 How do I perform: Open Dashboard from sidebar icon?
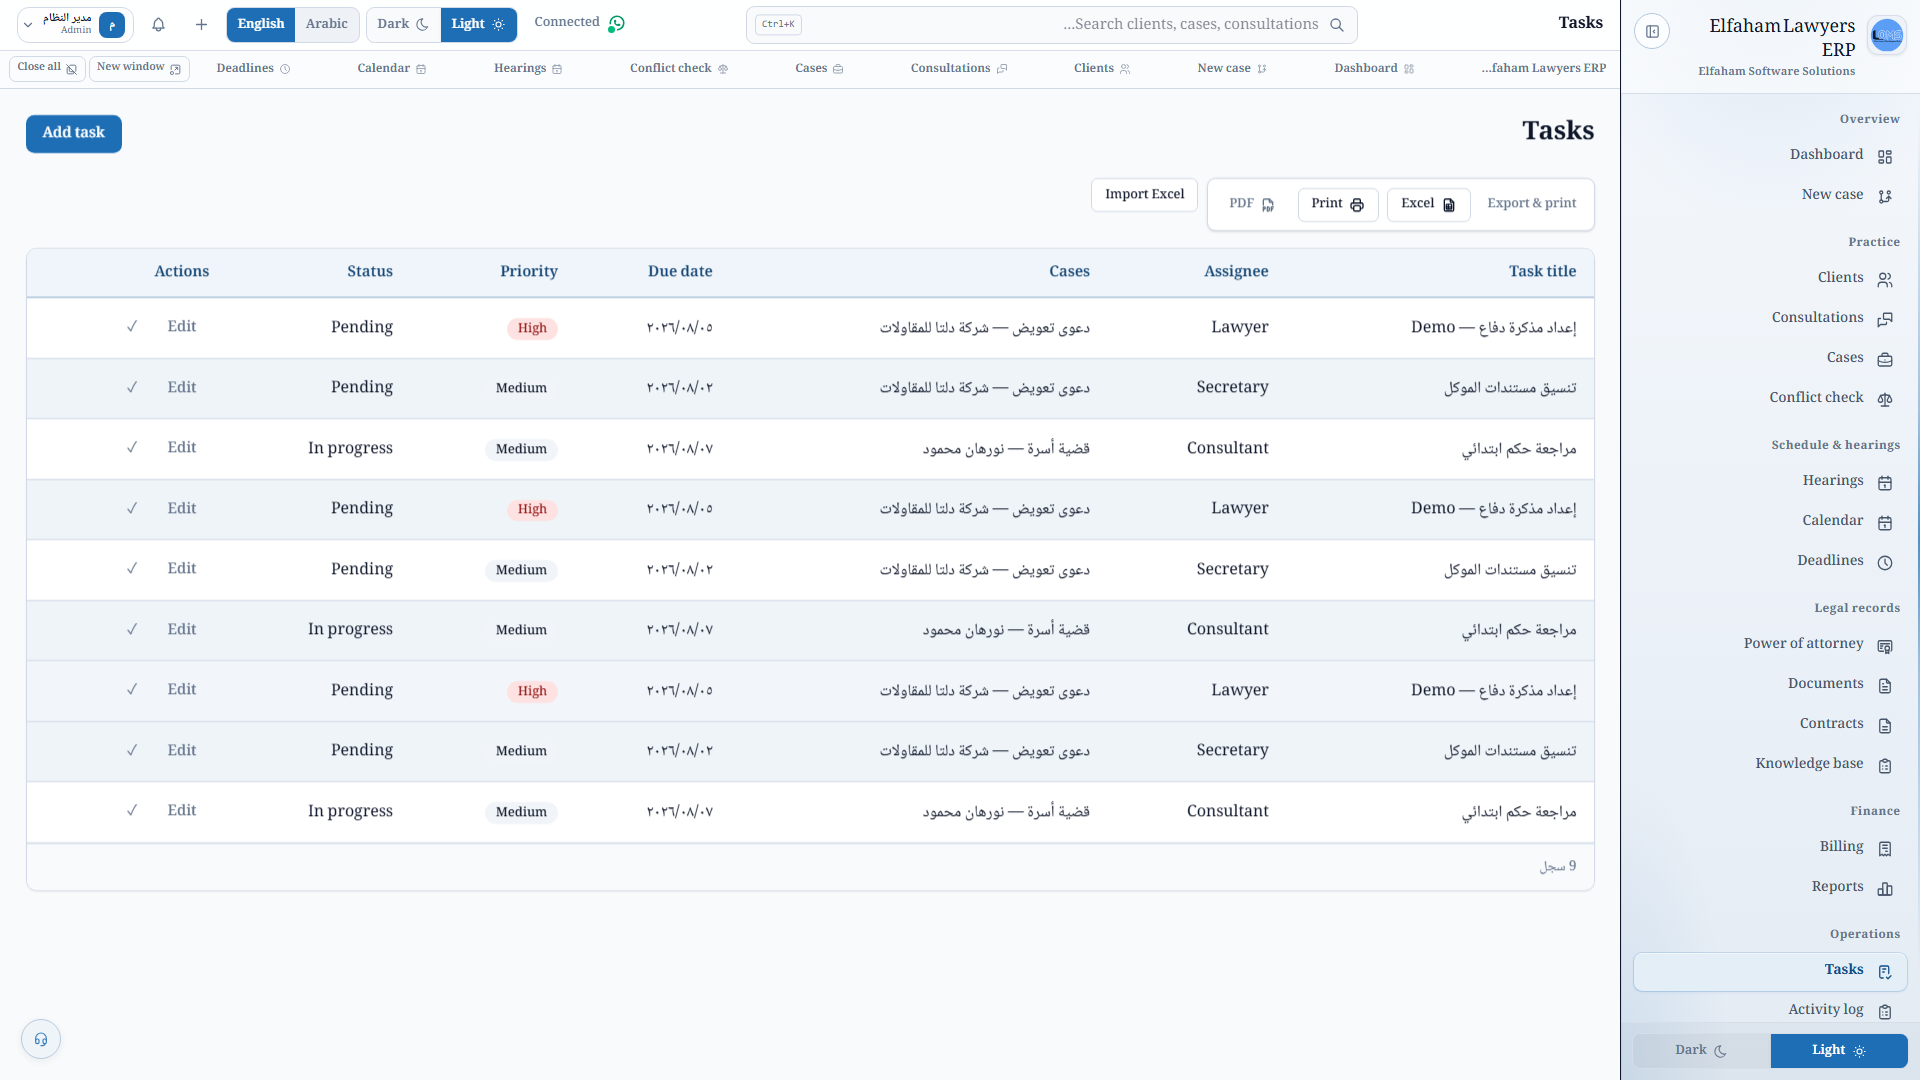[1885, 157]
